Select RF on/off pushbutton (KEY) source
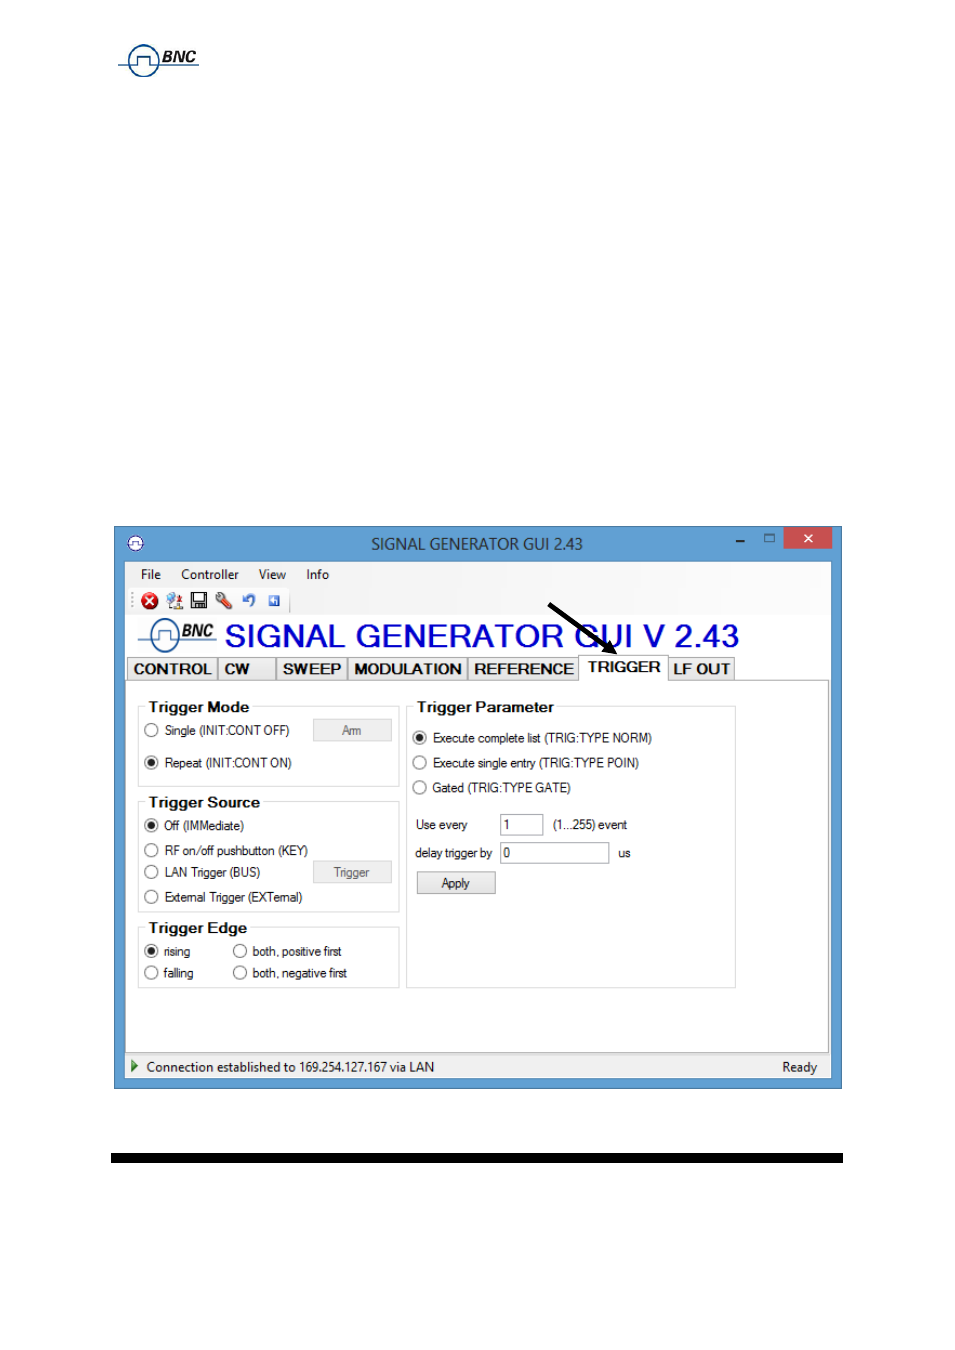The width and height of the screenshot is (955, 1350). point(226,850)
